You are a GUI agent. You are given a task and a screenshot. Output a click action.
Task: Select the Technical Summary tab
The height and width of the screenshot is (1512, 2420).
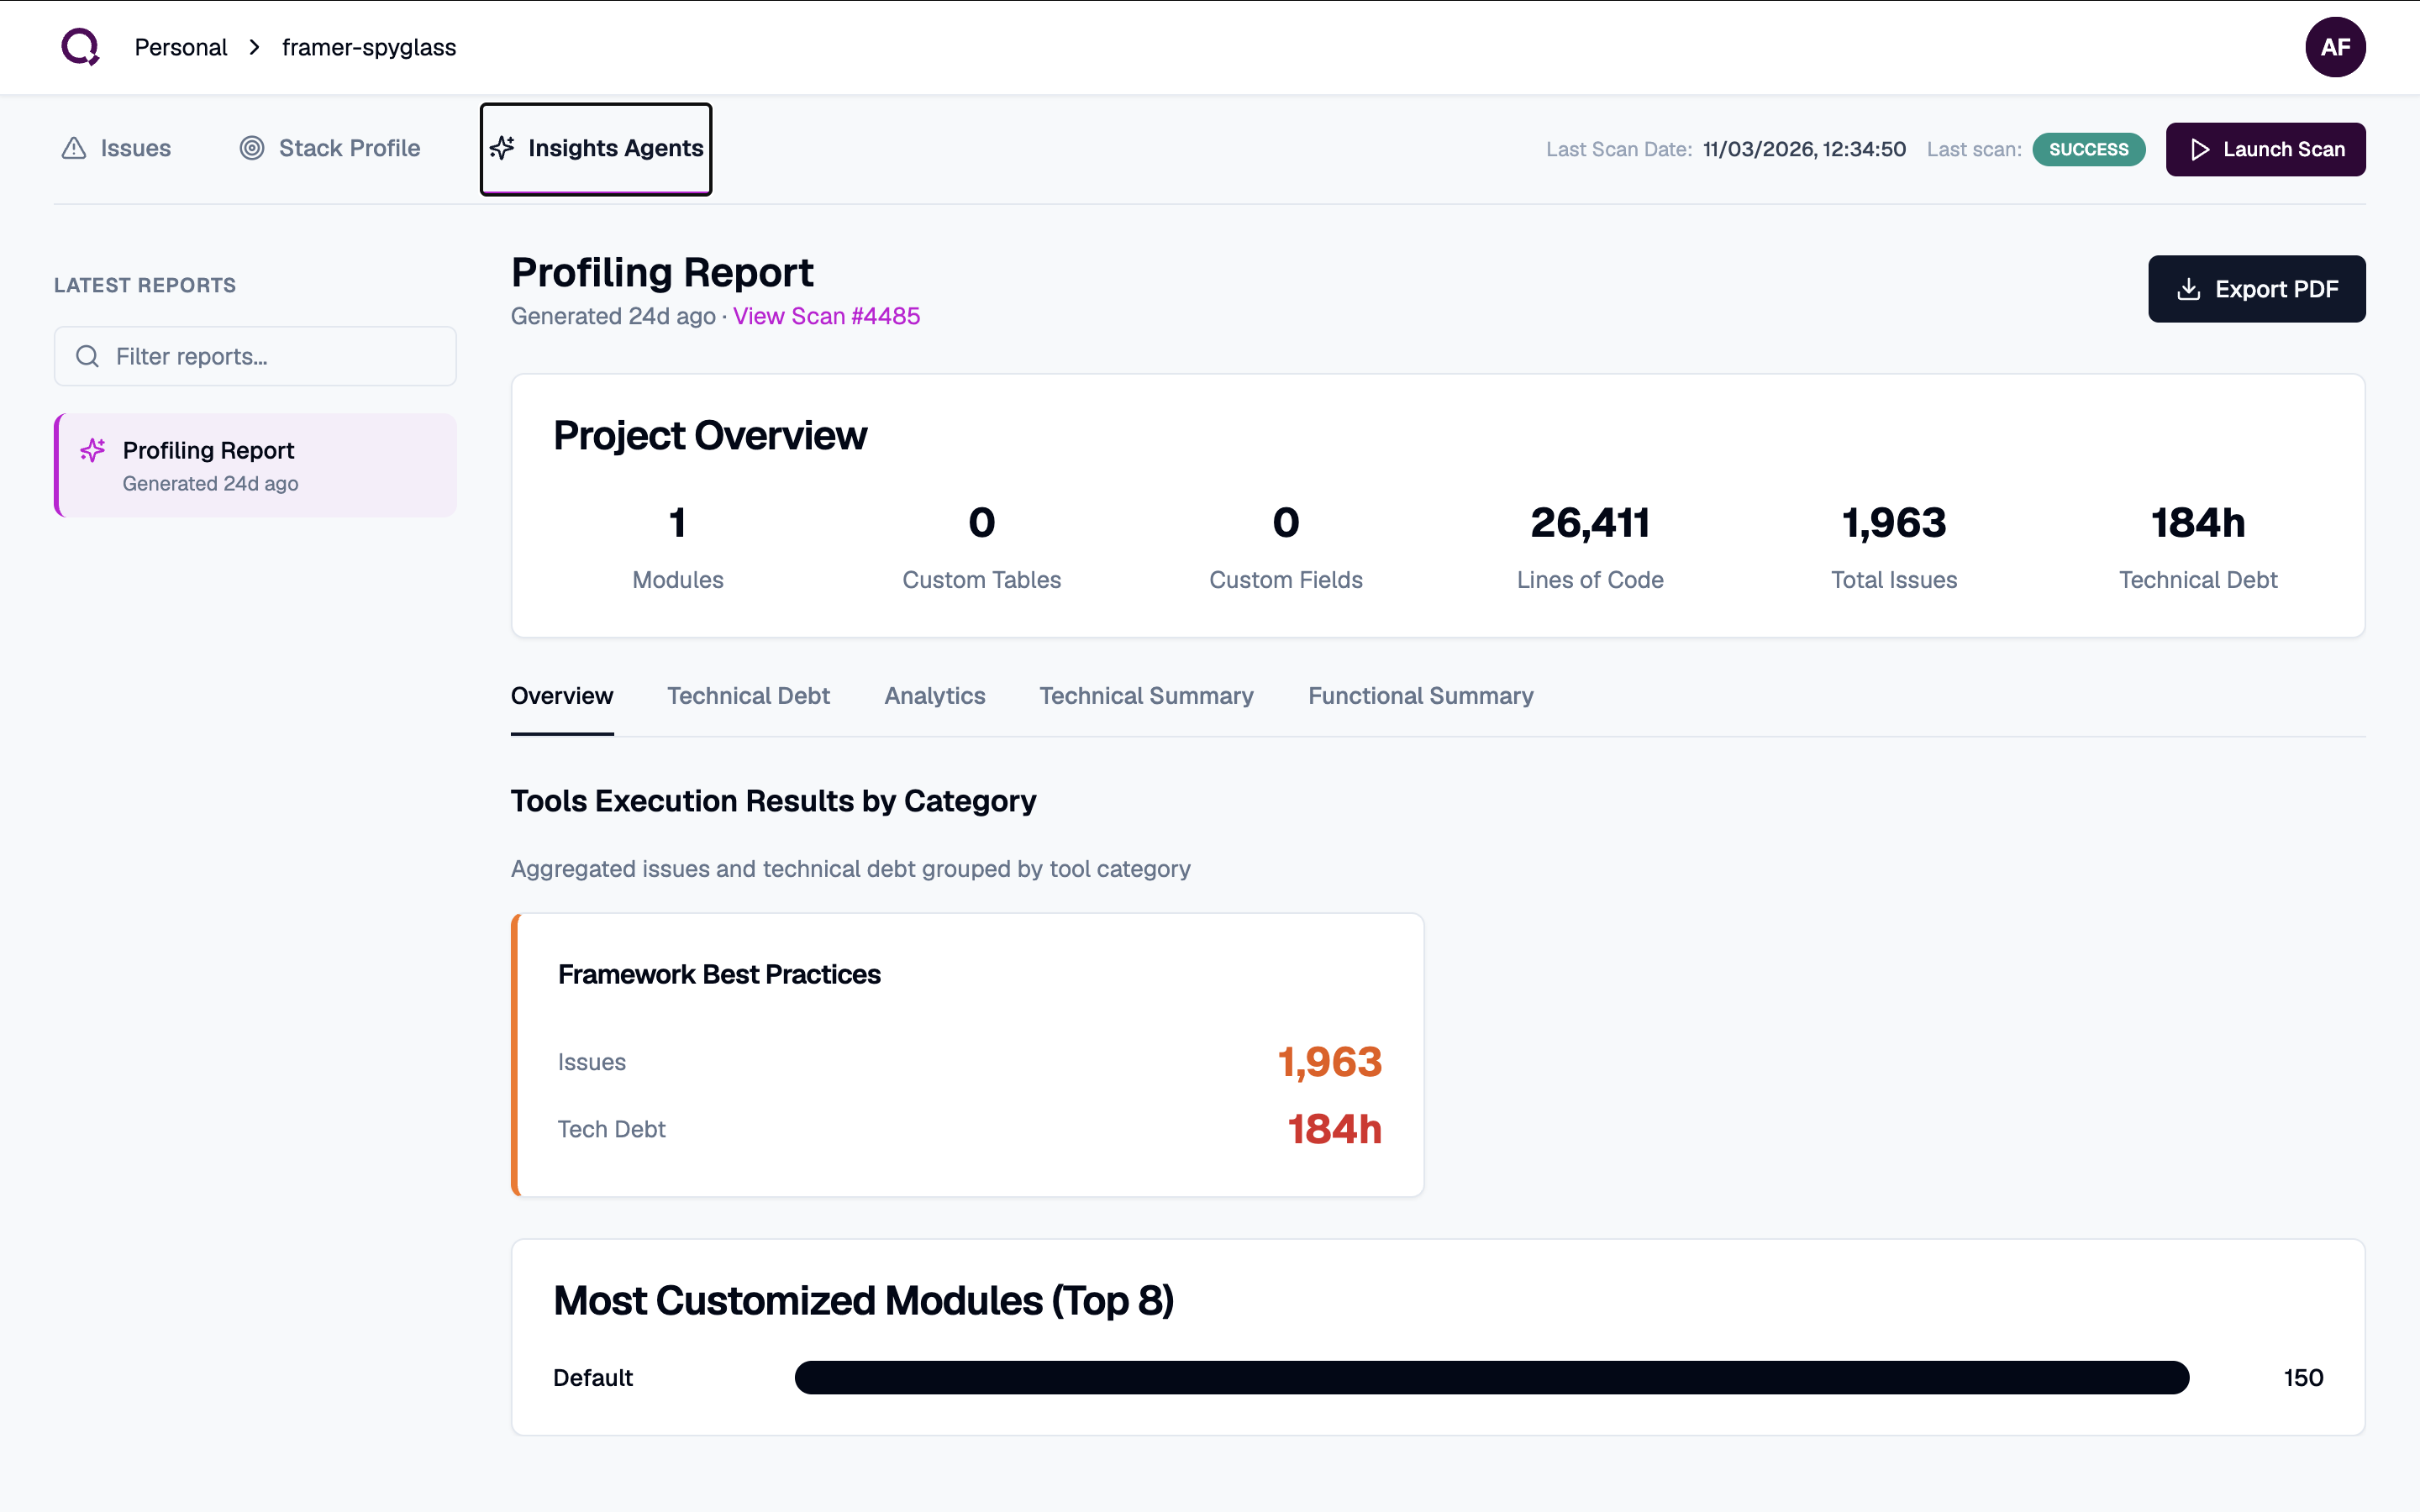point(1146,696)
